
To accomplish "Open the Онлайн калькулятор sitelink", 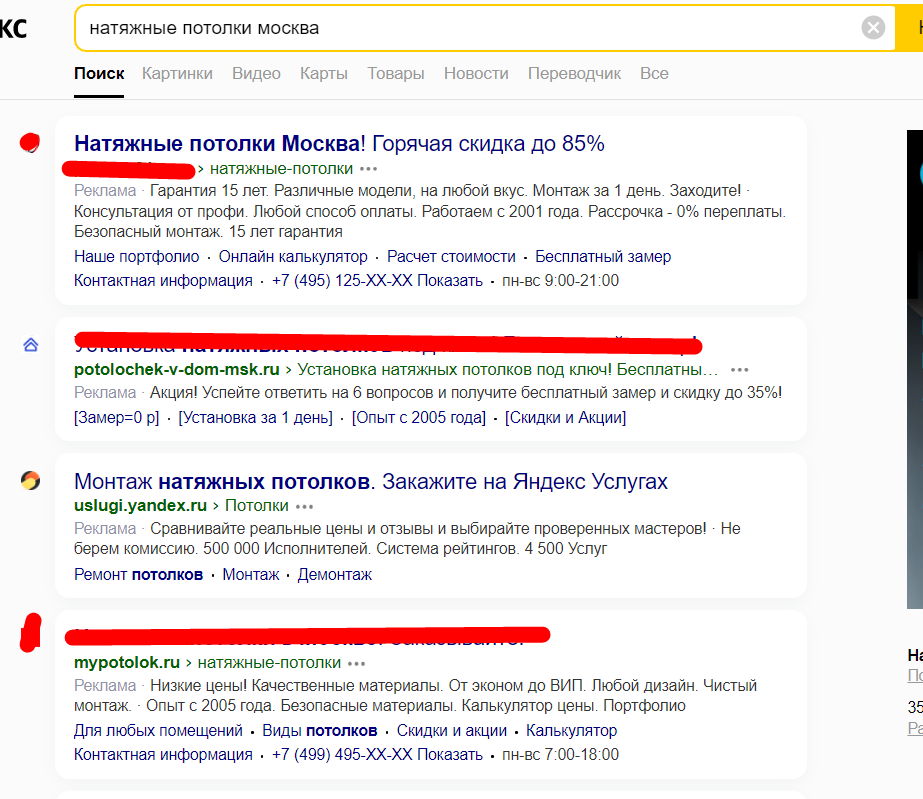I will 293,257.
